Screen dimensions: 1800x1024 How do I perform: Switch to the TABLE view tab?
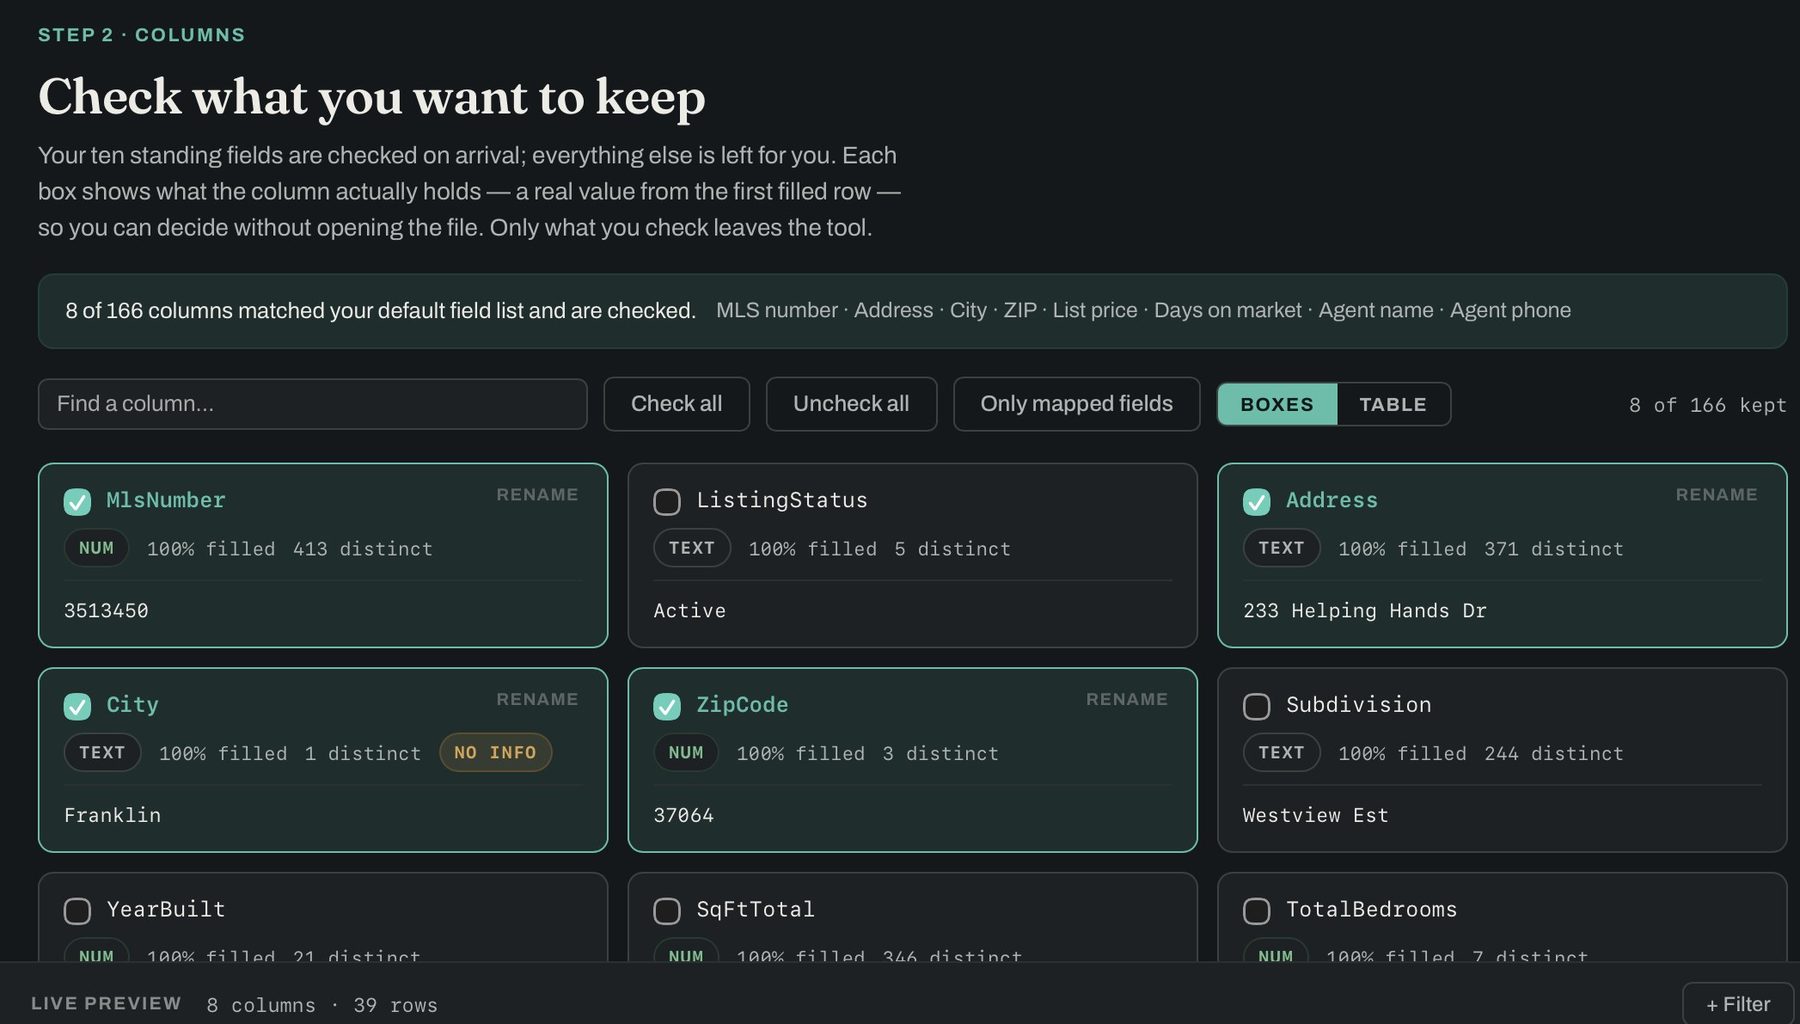click(1393, 404)
